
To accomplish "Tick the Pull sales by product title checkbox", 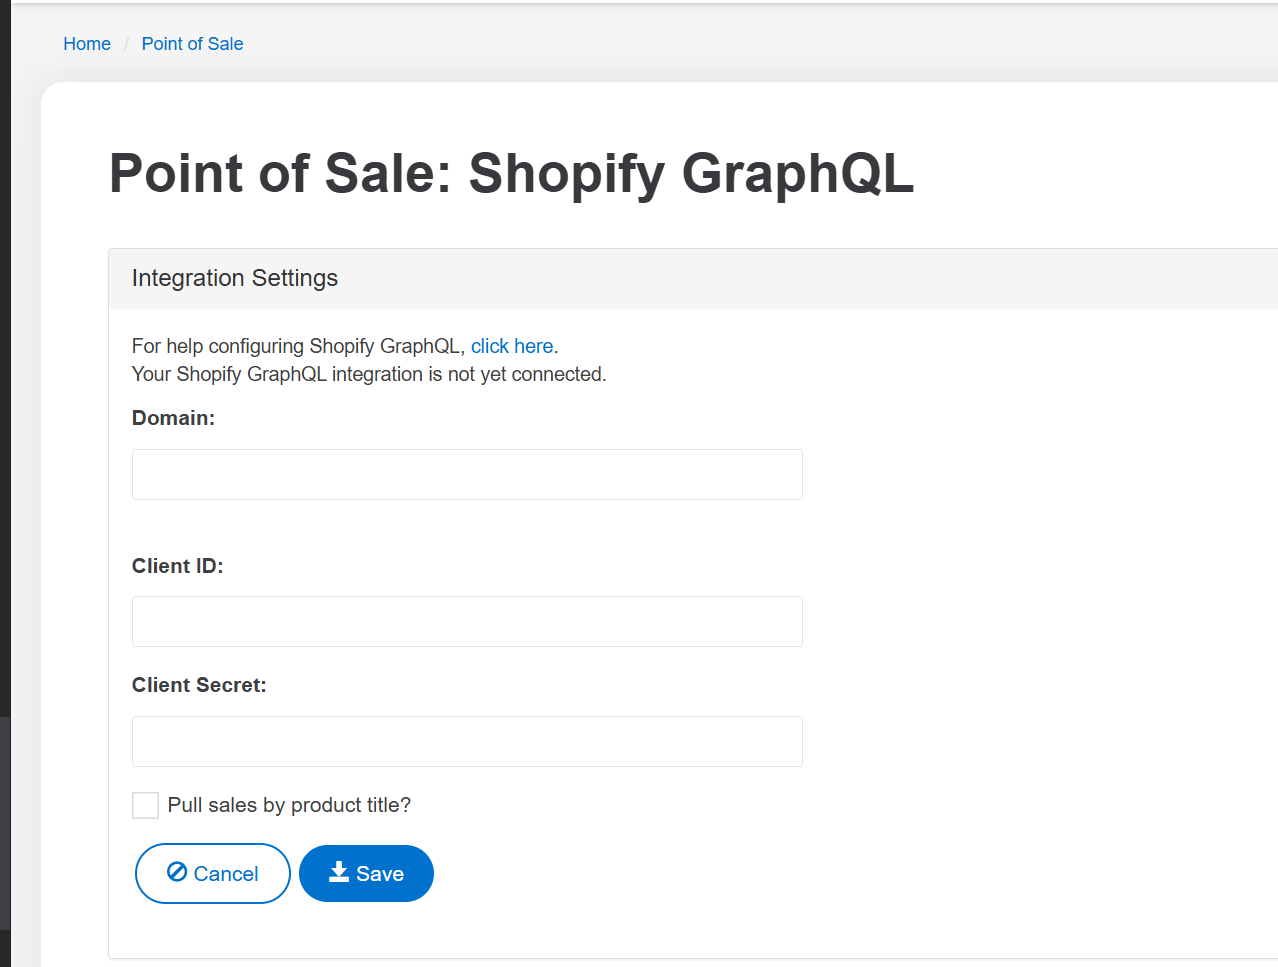I will [x=145, y=805].
